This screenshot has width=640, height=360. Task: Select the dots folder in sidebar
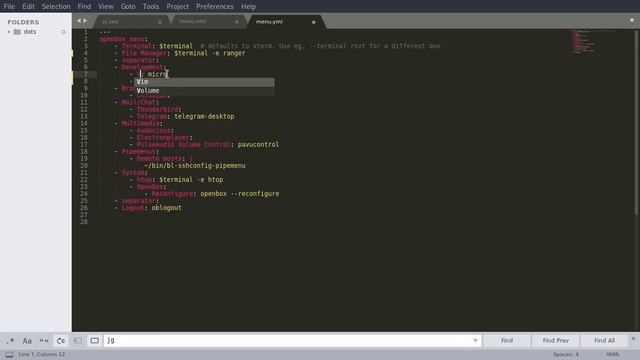pyautogui.click(x=30, y=32)
